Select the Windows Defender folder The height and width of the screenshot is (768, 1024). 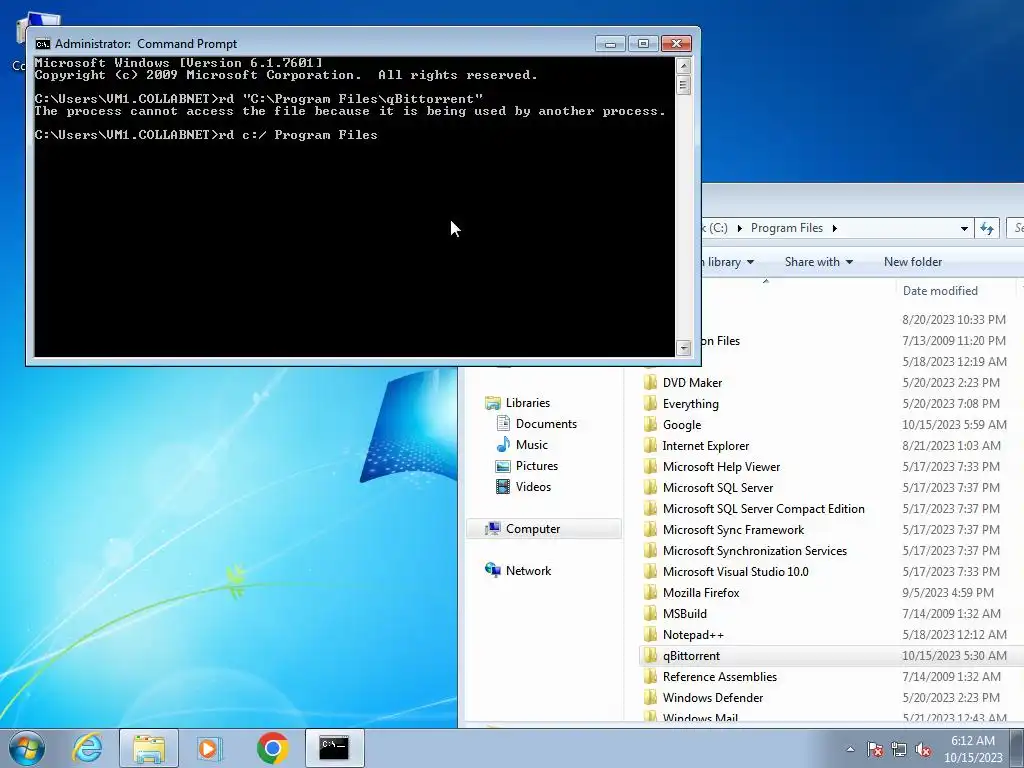[712, 697]
